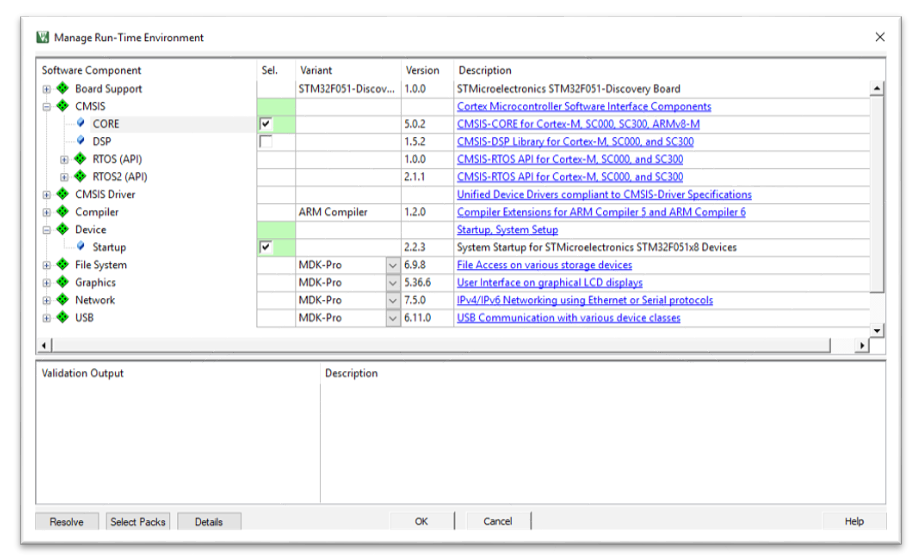Click the Compiler green diamond icon
The height and width of the screenshot is (560, 914).
tap(63, 212)
